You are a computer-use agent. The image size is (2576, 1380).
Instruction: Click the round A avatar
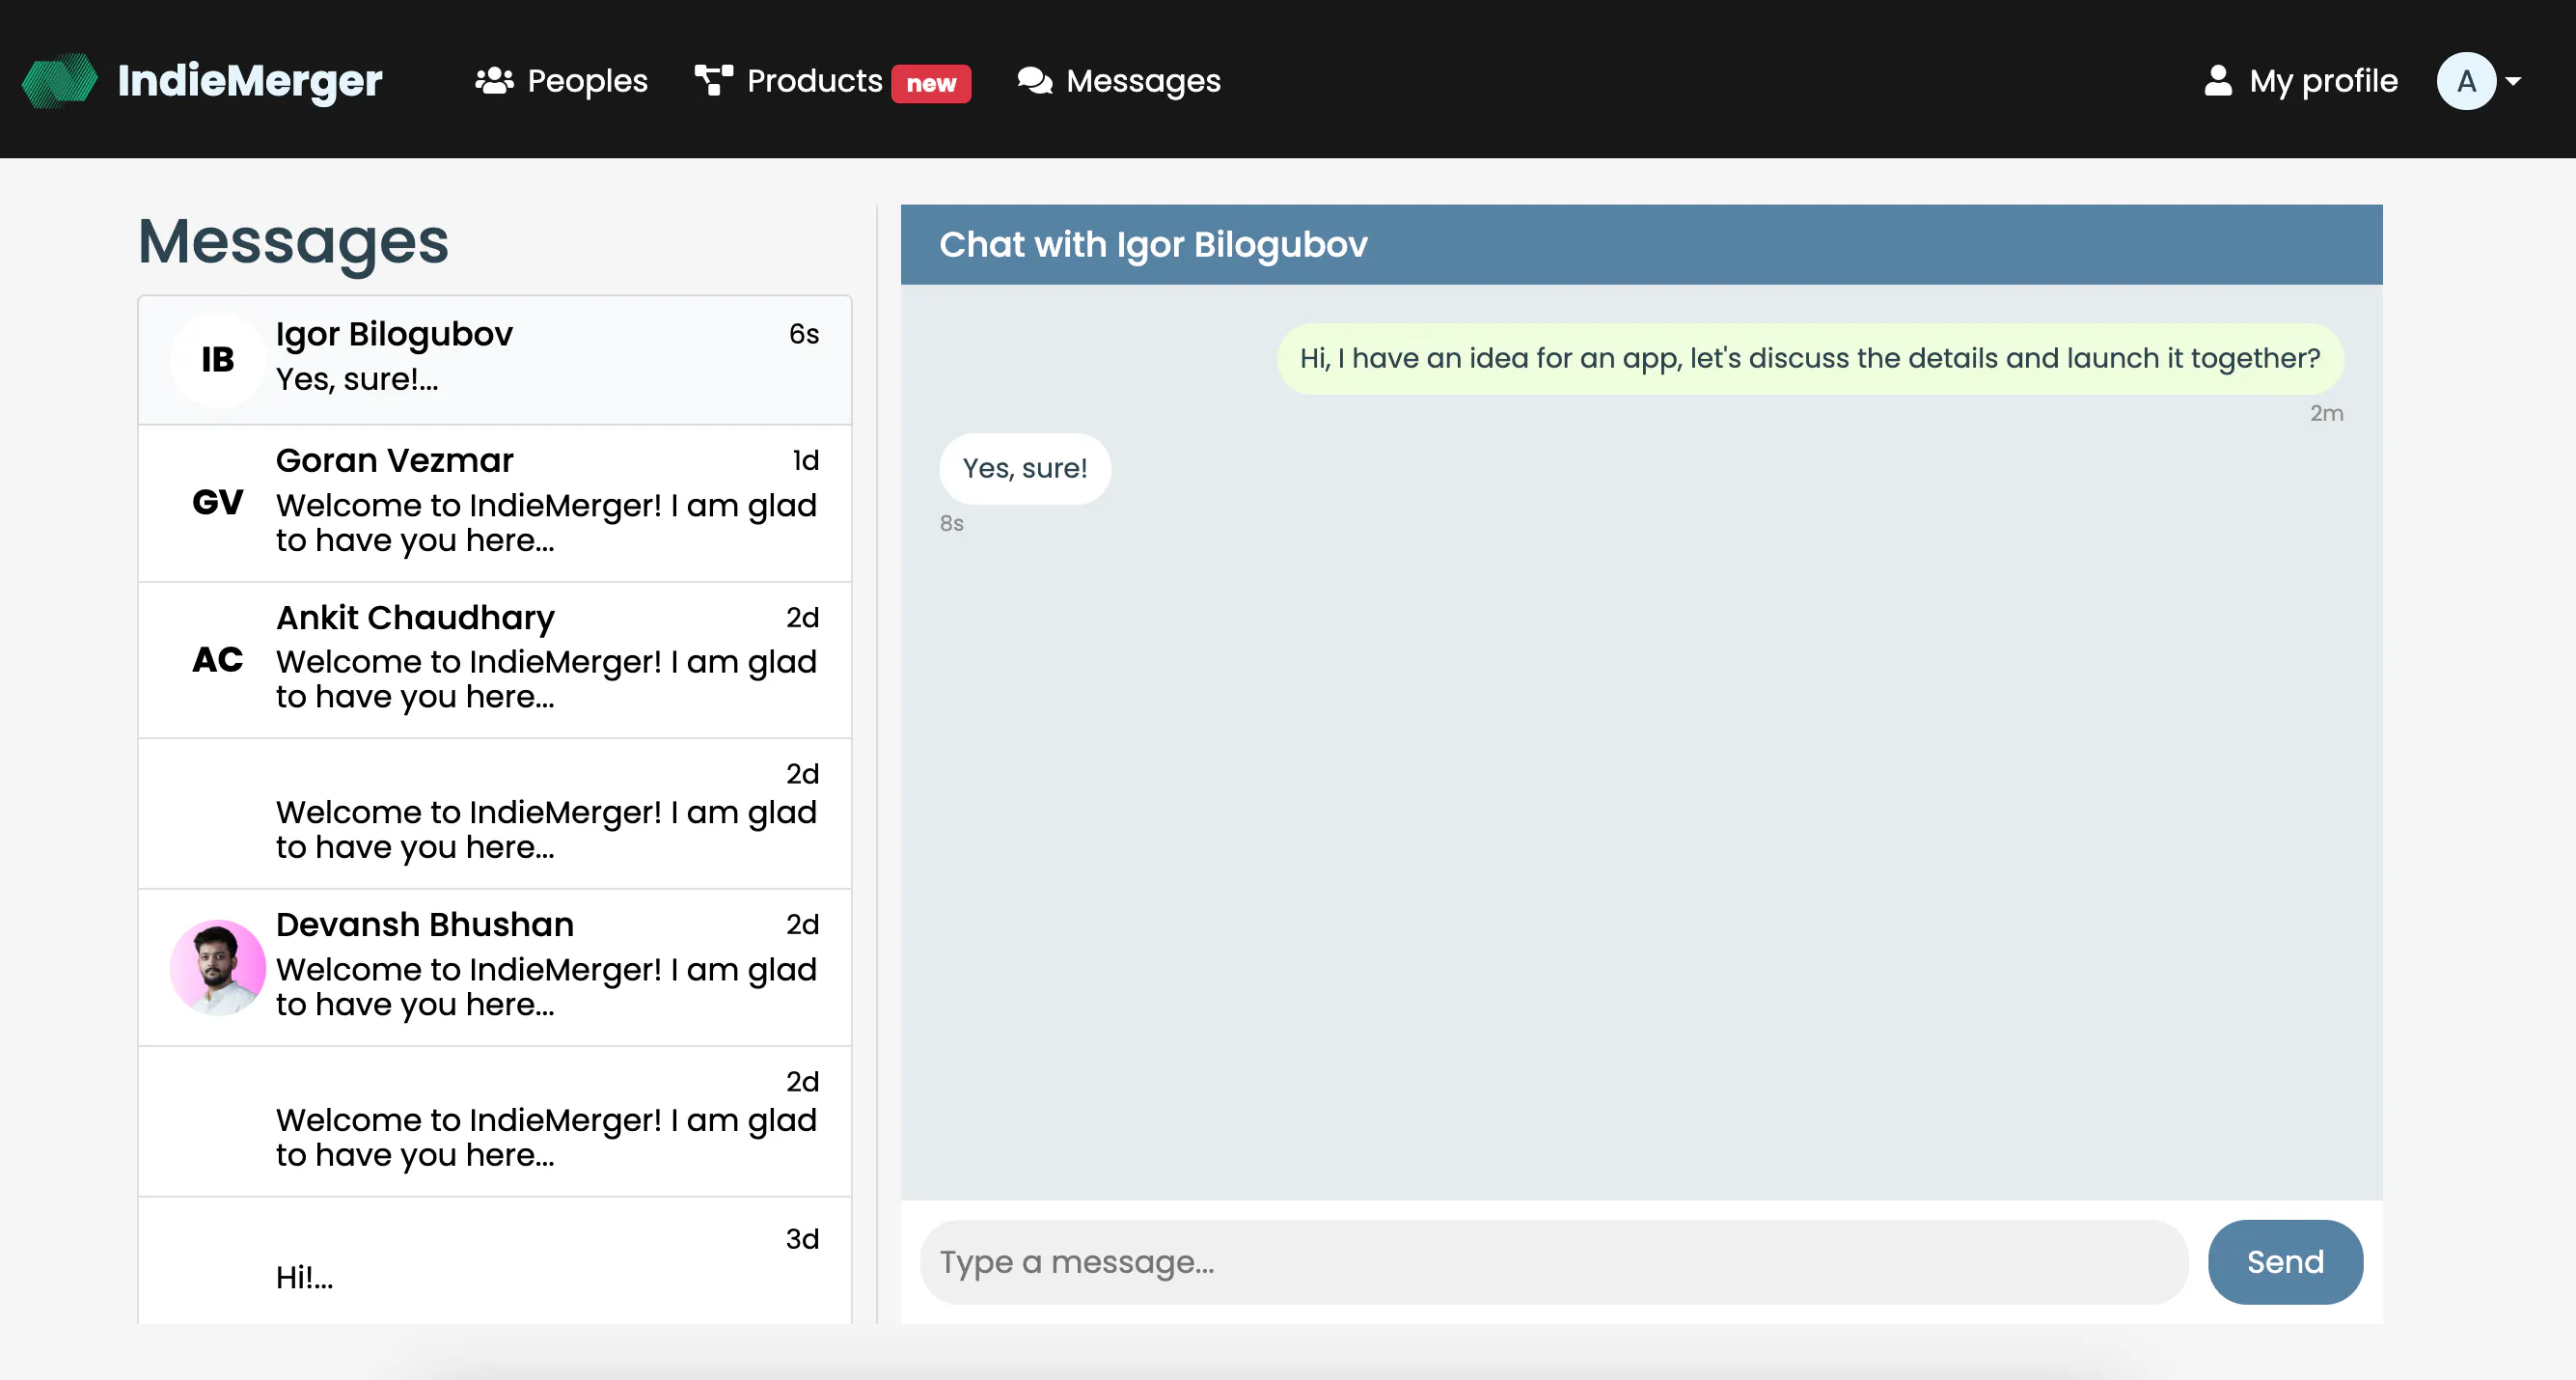point(2466,81)
